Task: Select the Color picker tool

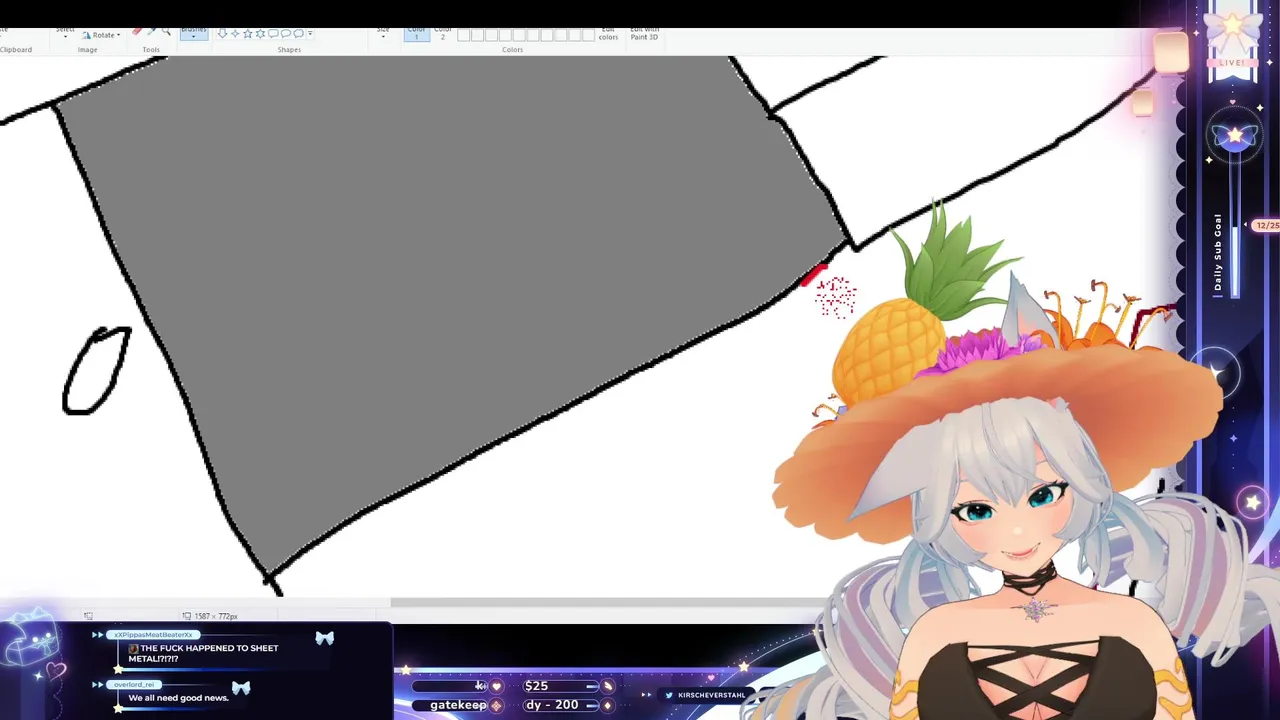Action: (151, 31)
